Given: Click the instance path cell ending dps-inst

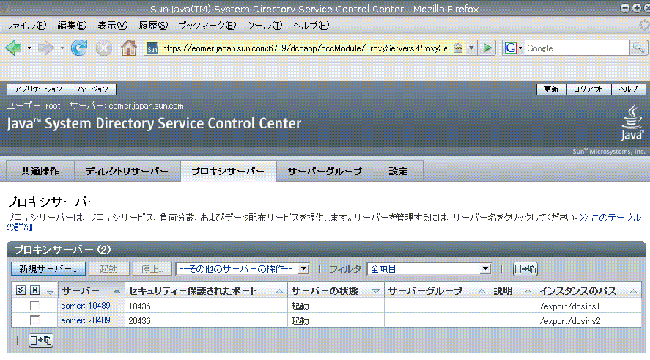Looking at the screenshot, I should [570, 306].
